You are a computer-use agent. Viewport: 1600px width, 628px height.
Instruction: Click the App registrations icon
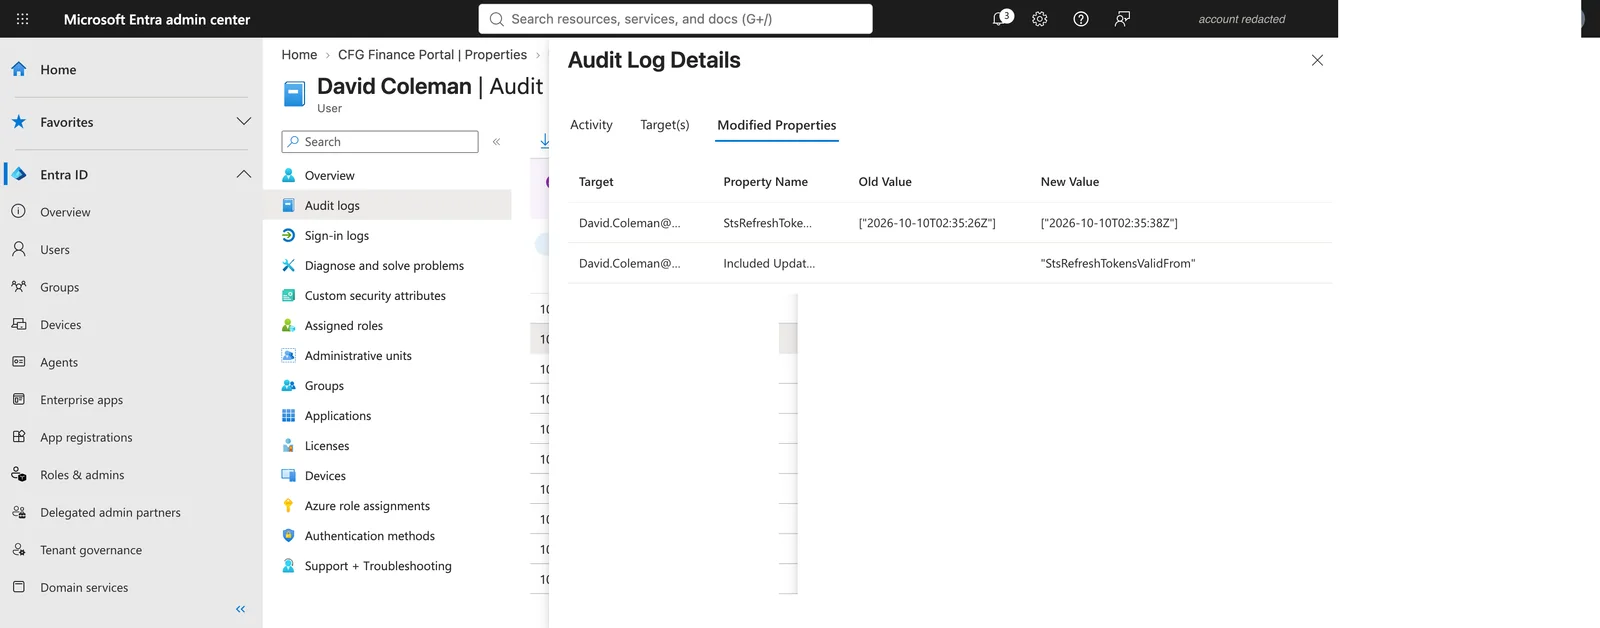pos(19,437)
